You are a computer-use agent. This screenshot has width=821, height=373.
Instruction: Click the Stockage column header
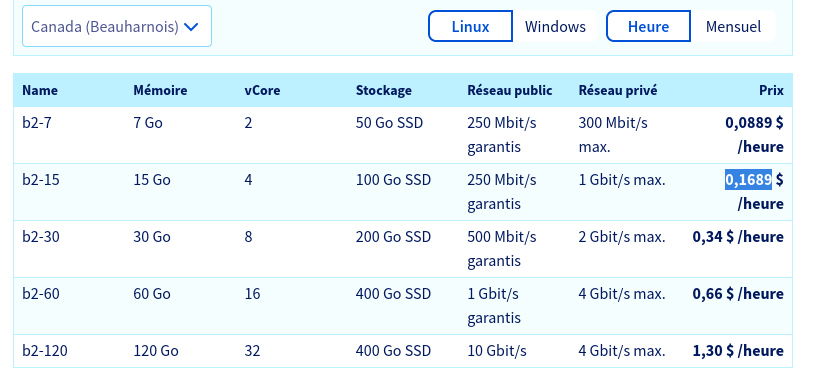384,91
